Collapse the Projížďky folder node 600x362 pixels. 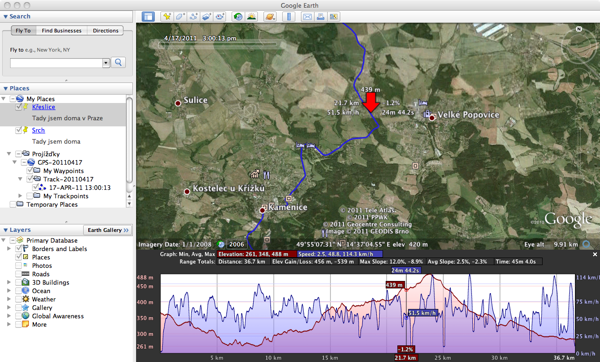coord(9,154)
